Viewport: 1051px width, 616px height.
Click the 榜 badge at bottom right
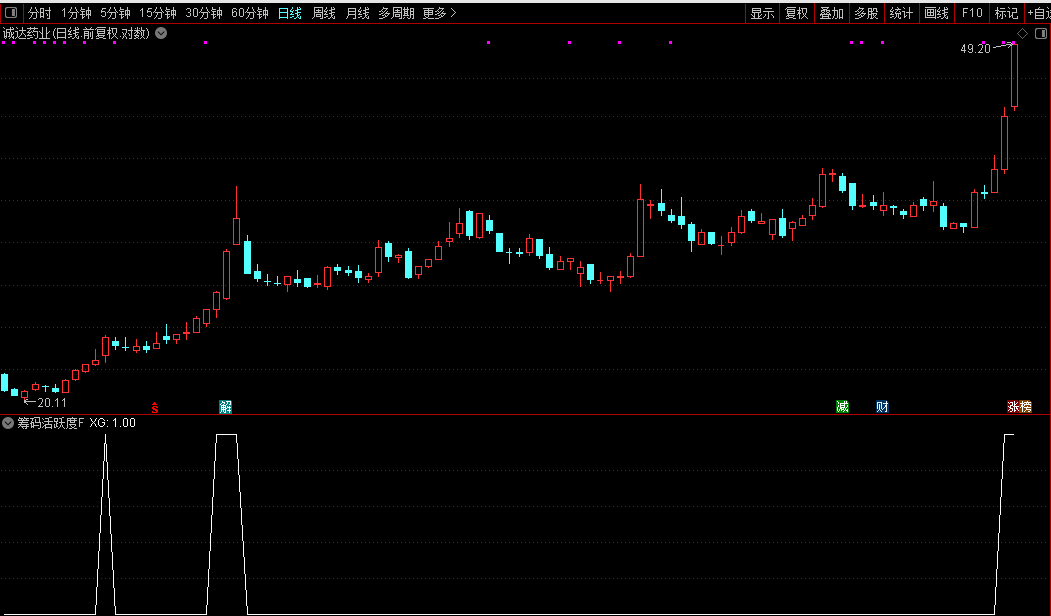[1026, 407]
